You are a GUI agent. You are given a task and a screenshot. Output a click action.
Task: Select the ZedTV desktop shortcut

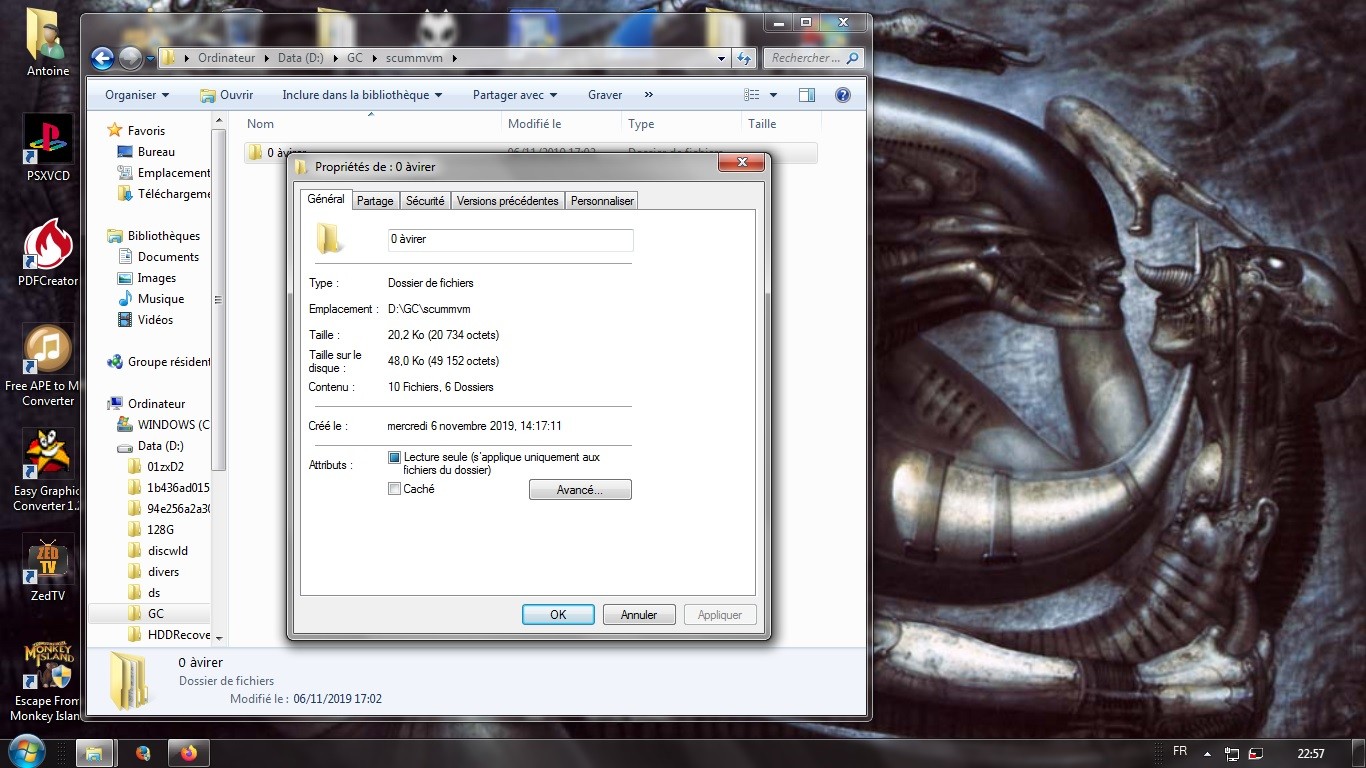point(47,567)
